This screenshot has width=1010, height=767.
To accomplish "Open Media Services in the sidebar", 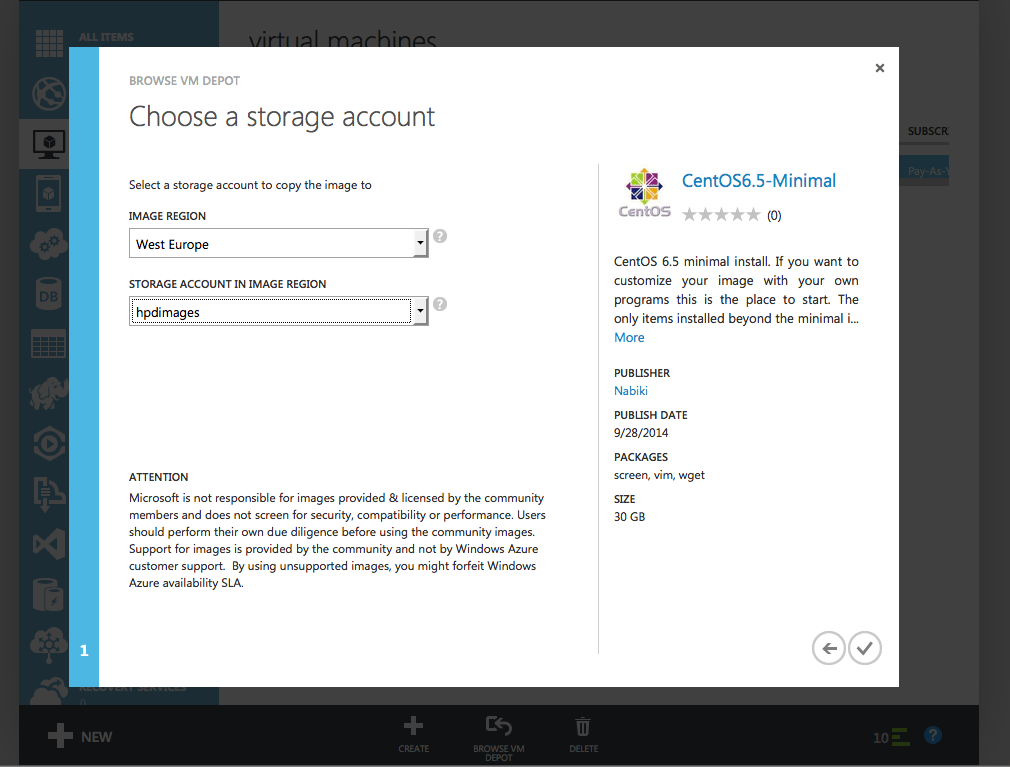I will pos(48,443).
